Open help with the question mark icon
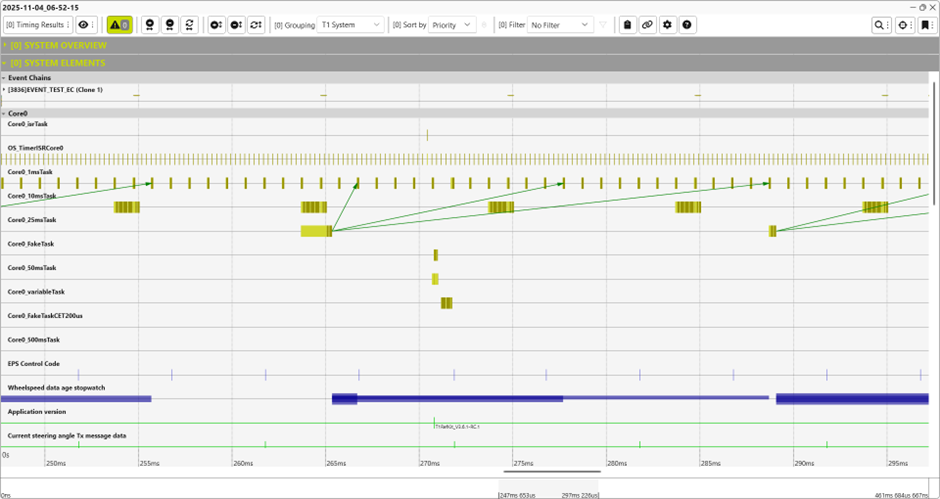 click(x=688, y=24)
